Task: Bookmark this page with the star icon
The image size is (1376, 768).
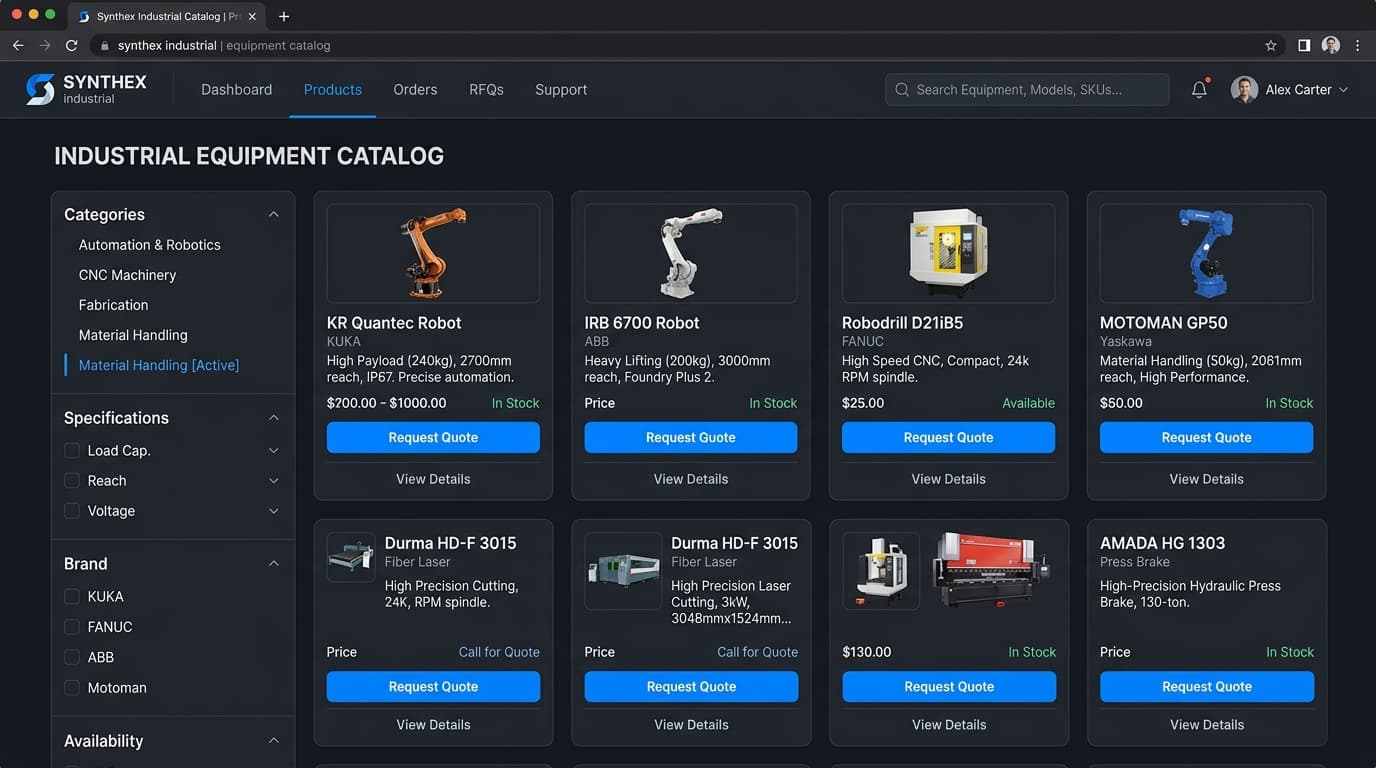Action: [1271, 45]
